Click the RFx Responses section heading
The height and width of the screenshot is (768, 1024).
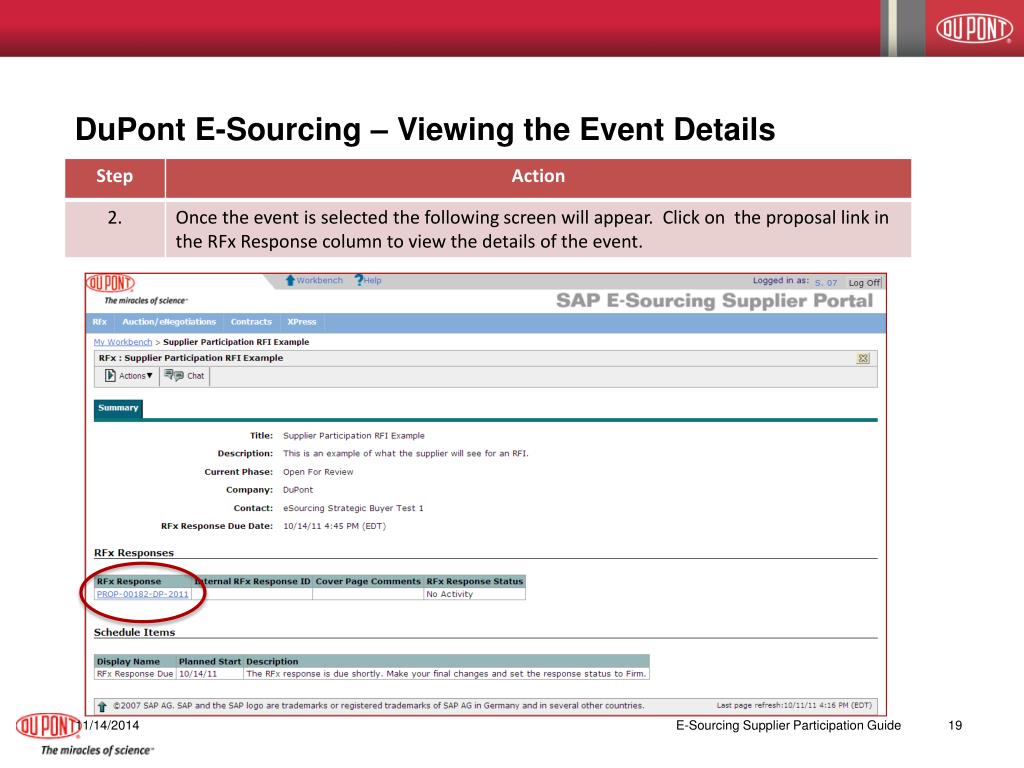(134, 553)
